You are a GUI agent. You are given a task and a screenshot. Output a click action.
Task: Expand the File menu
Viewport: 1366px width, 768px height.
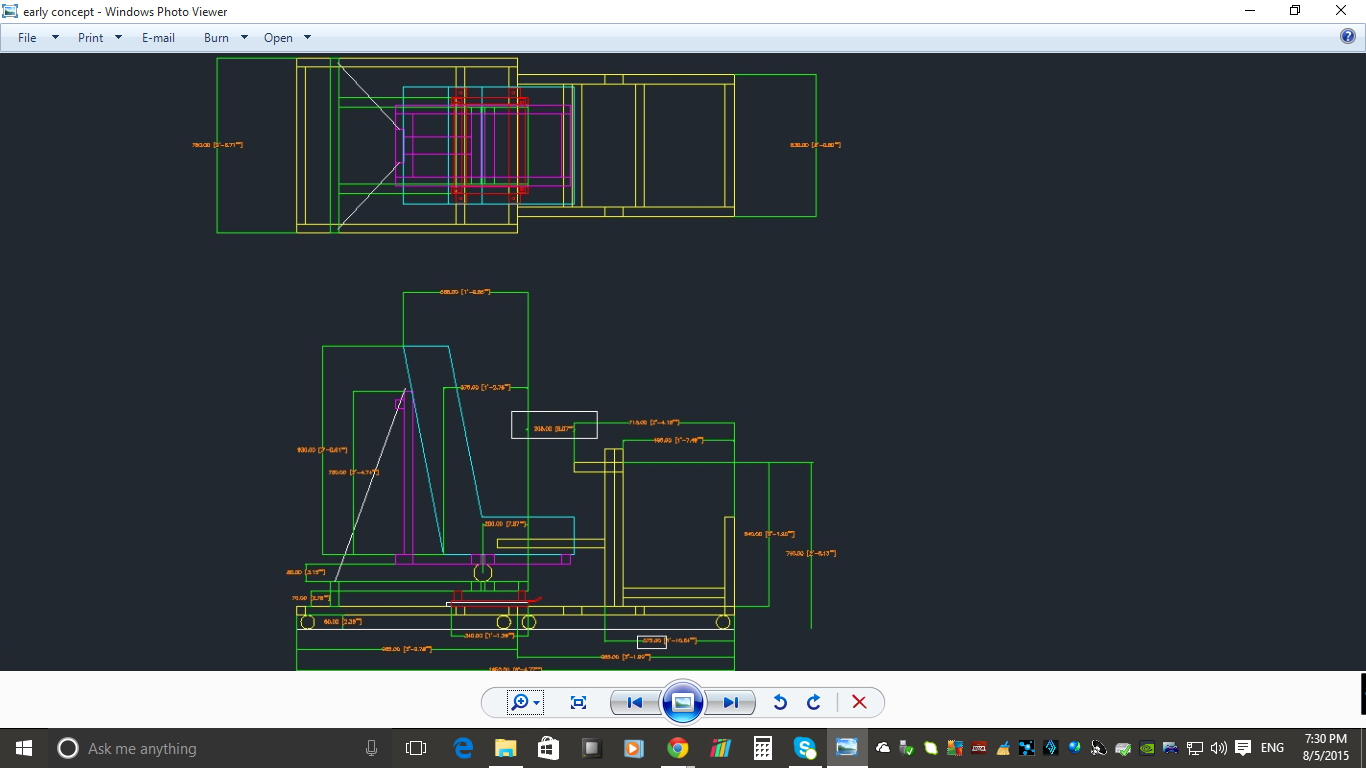click(x=38, y=38)
